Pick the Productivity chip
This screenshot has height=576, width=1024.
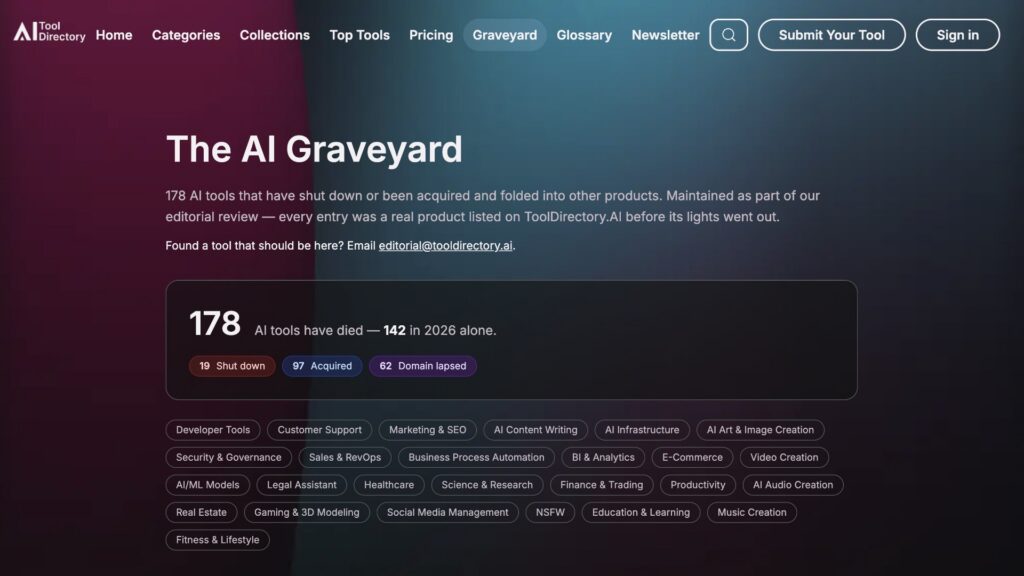(698, 485)
